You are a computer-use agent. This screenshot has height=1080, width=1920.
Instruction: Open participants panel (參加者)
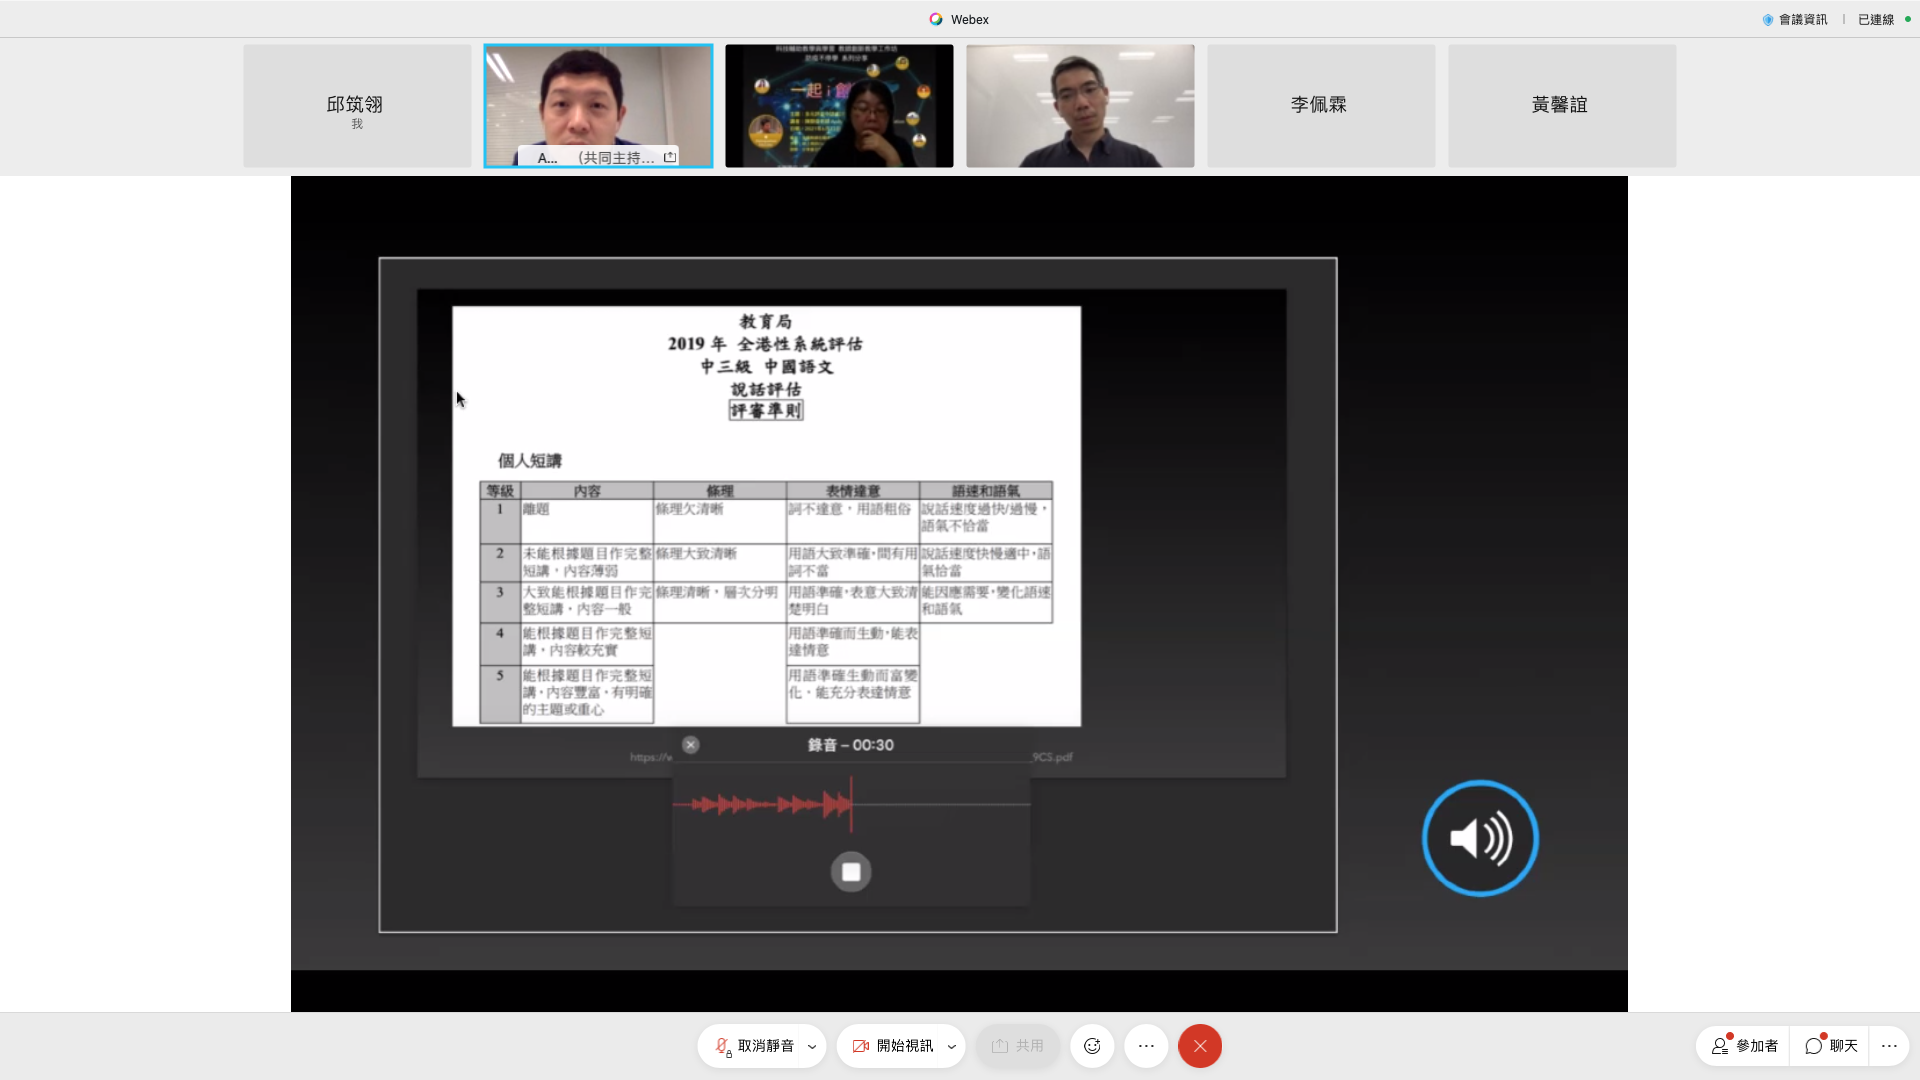pos(1744,1046)
